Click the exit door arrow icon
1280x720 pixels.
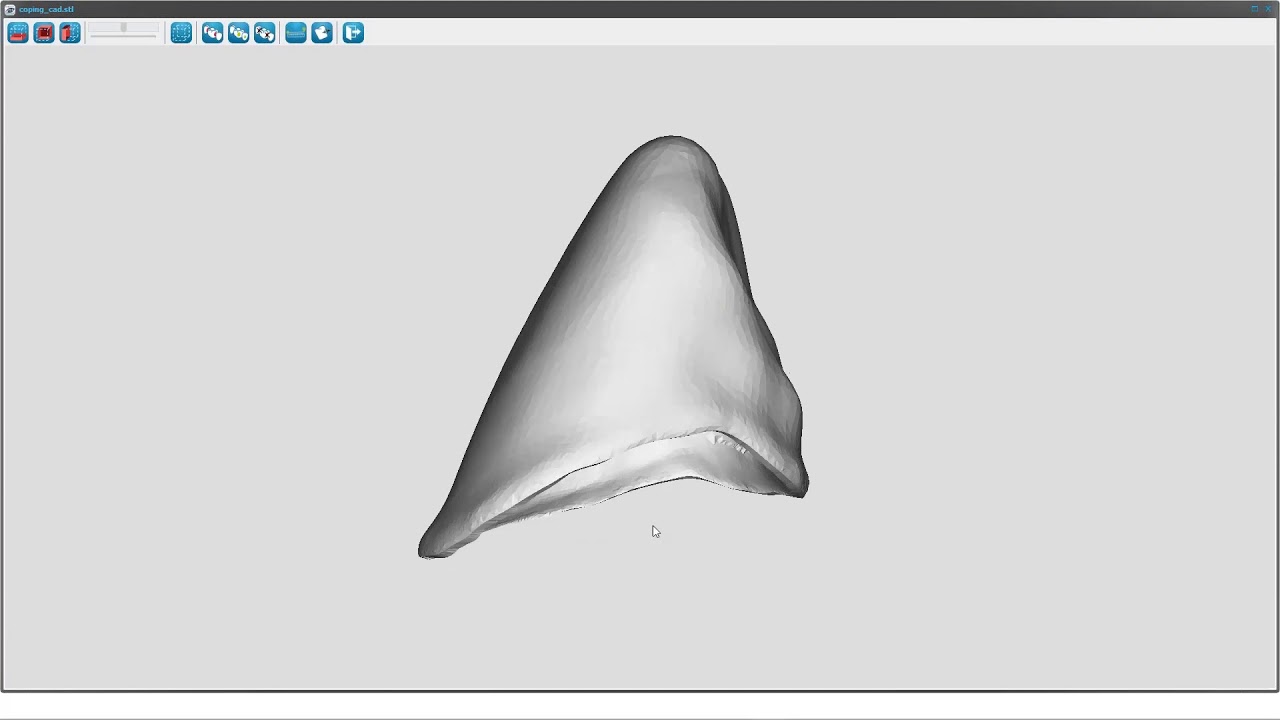coord(353,33)
